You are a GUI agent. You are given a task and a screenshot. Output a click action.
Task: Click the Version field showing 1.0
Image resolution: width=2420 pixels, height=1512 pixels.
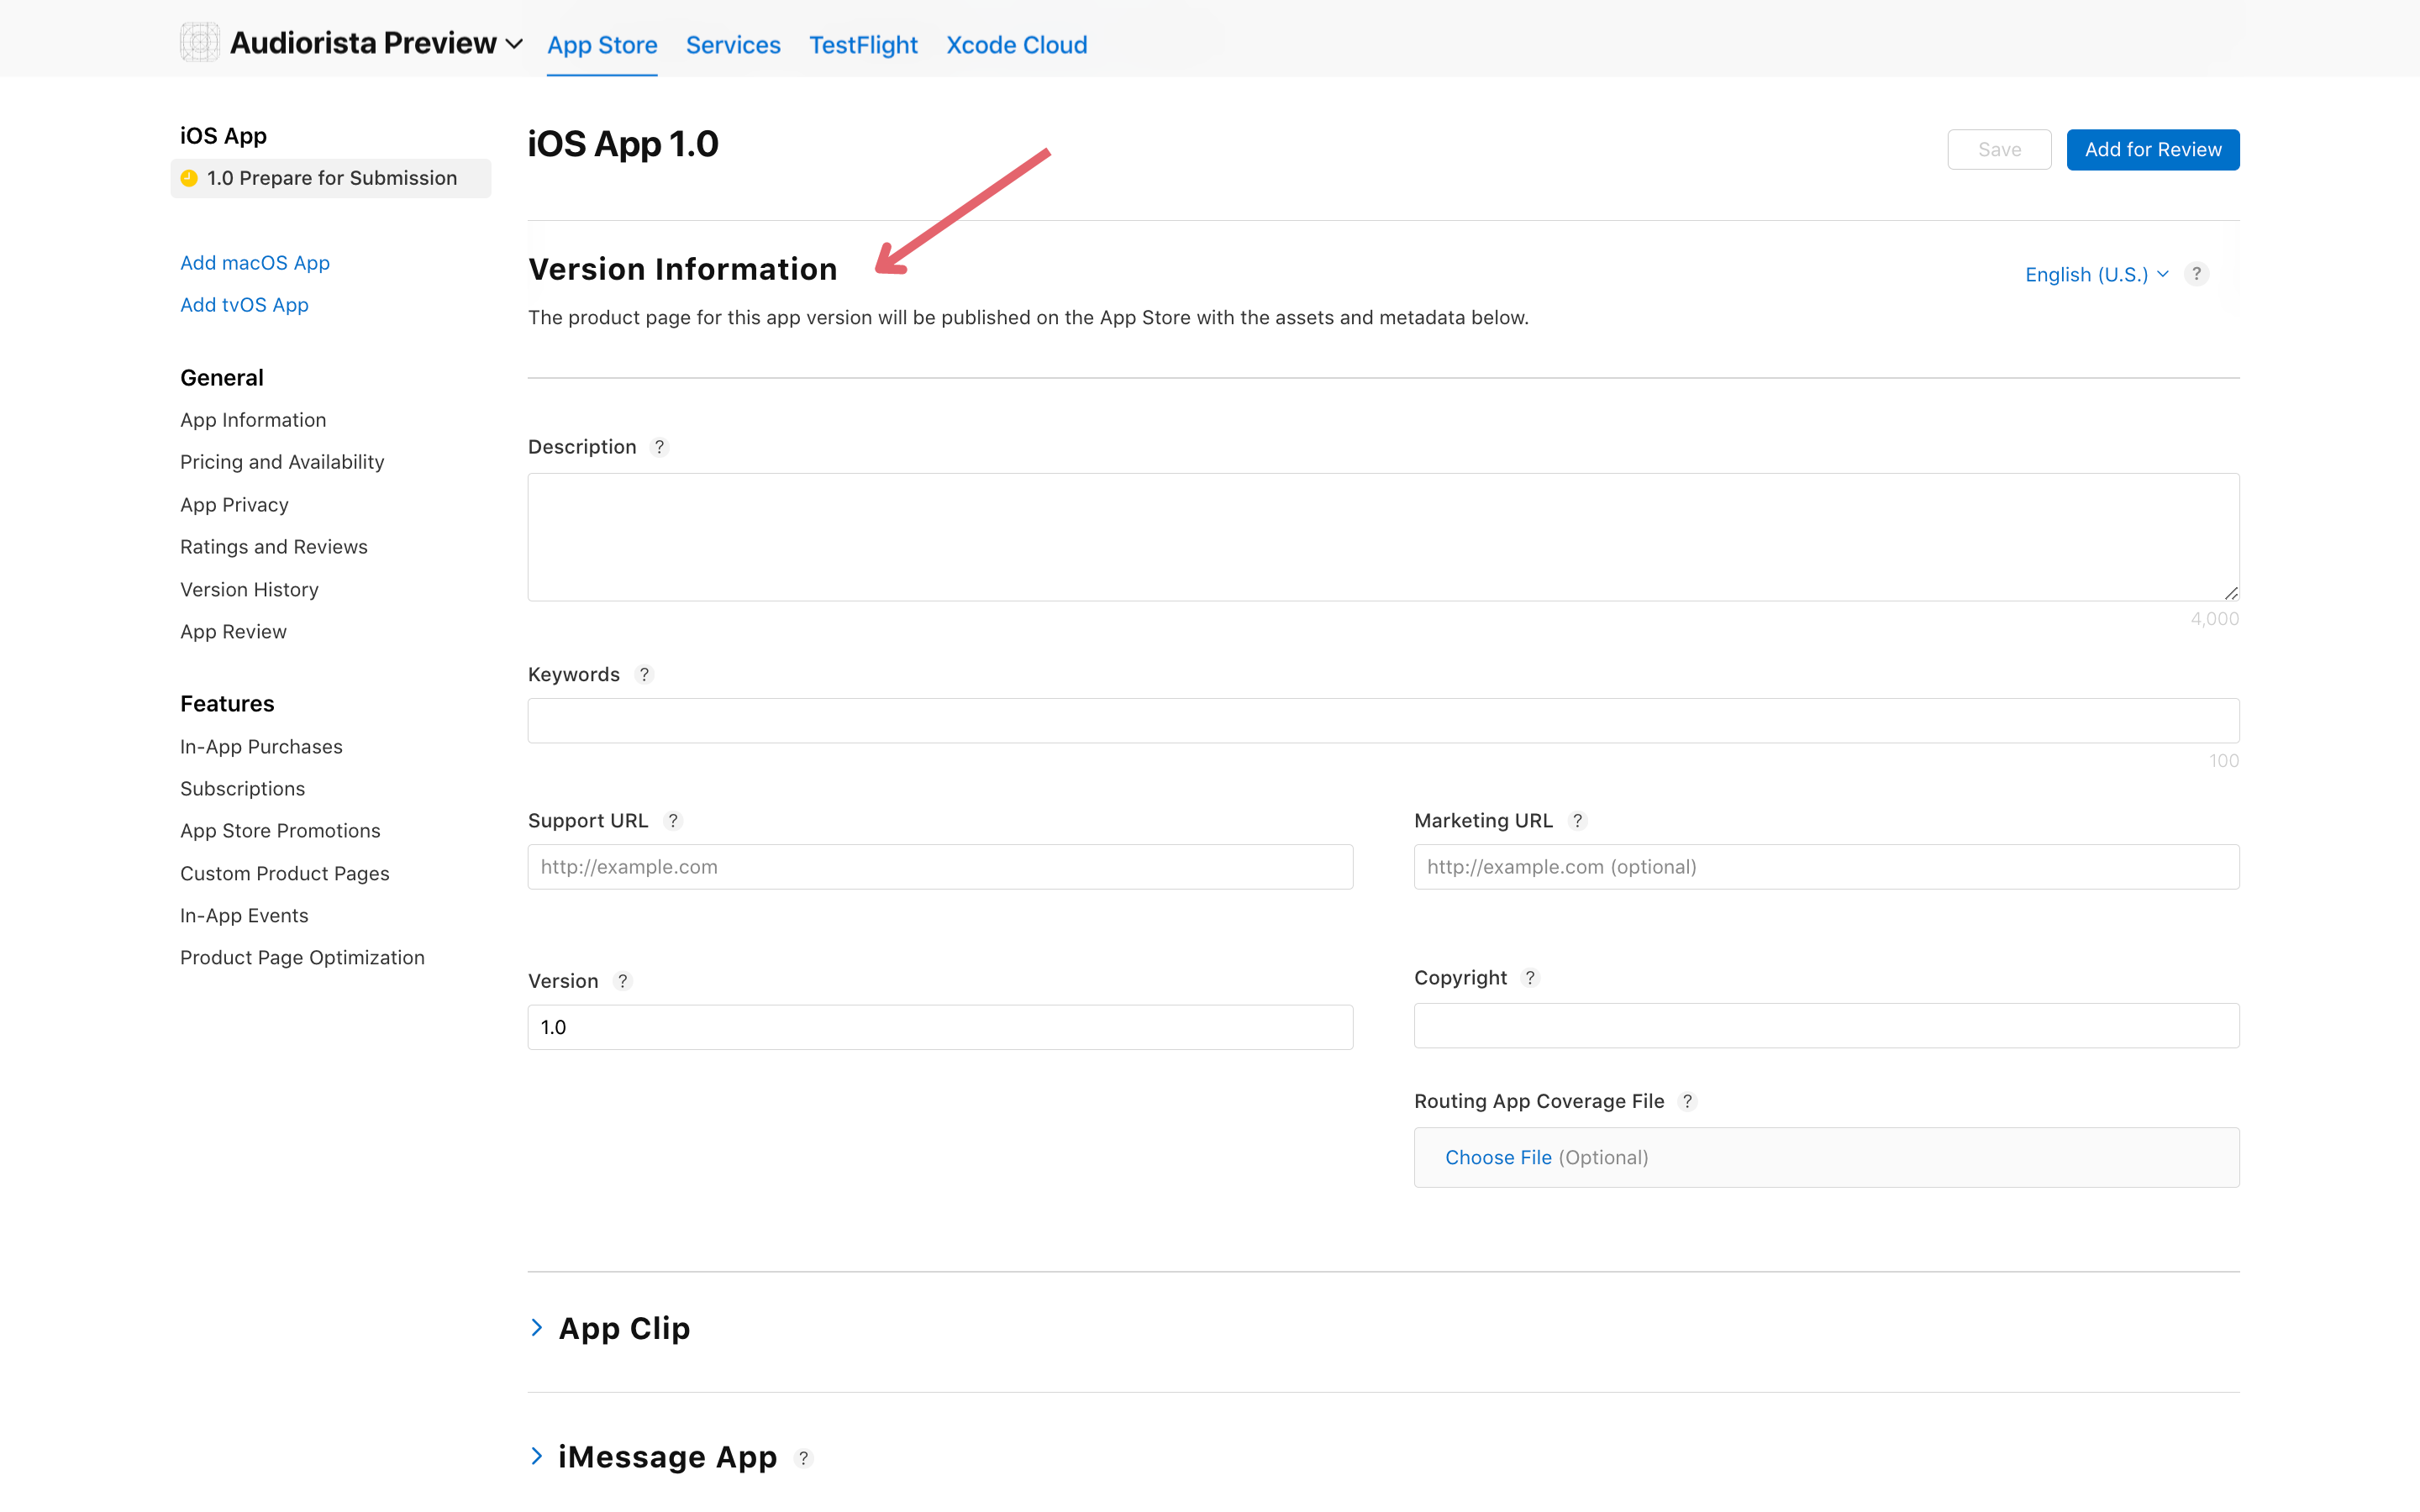(940, 1027)
